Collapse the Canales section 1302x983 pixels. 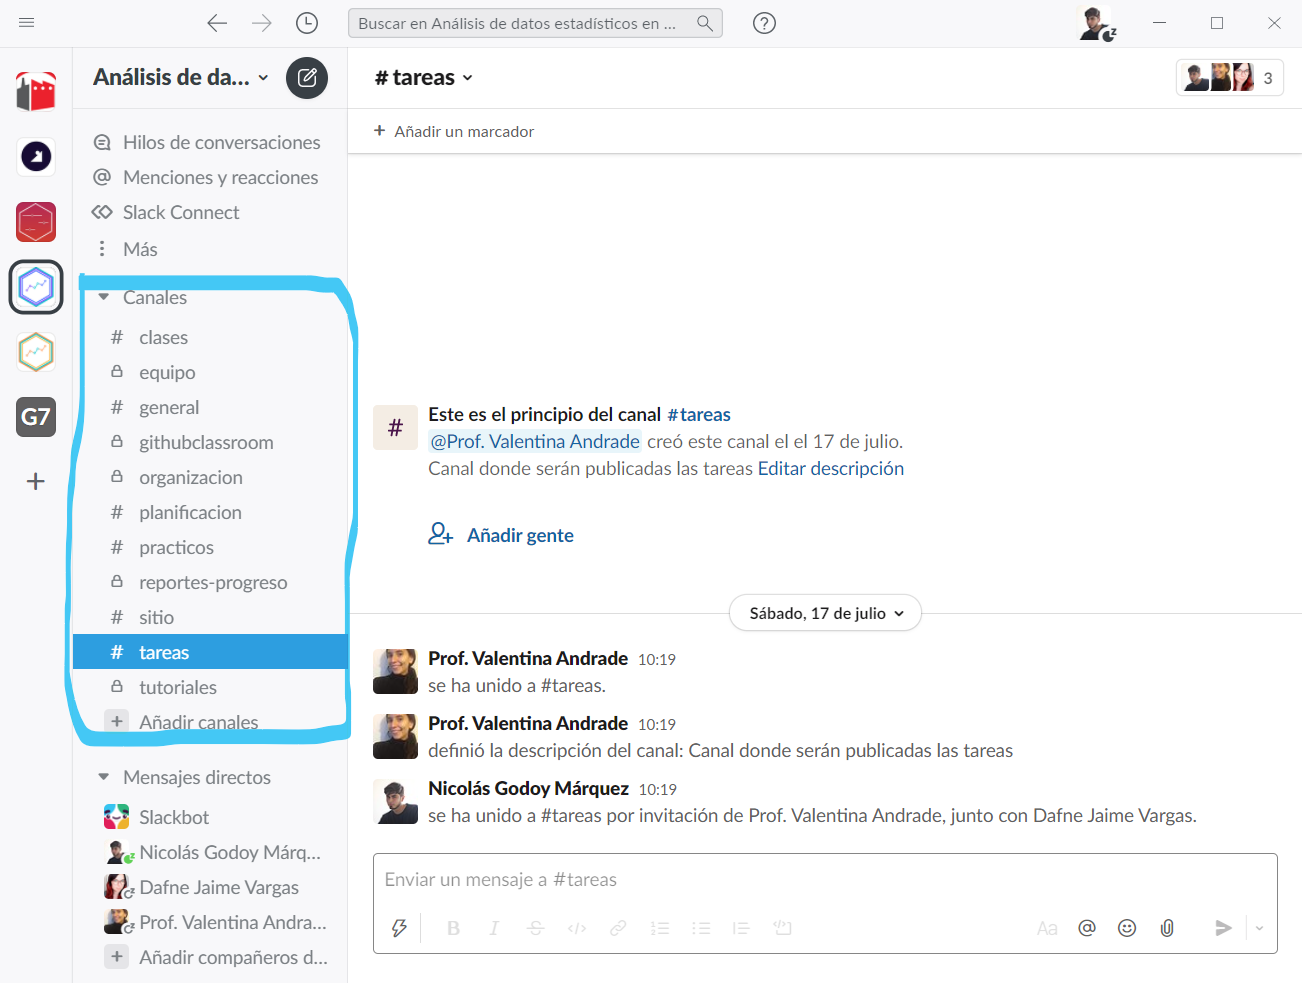click(104, 297)
